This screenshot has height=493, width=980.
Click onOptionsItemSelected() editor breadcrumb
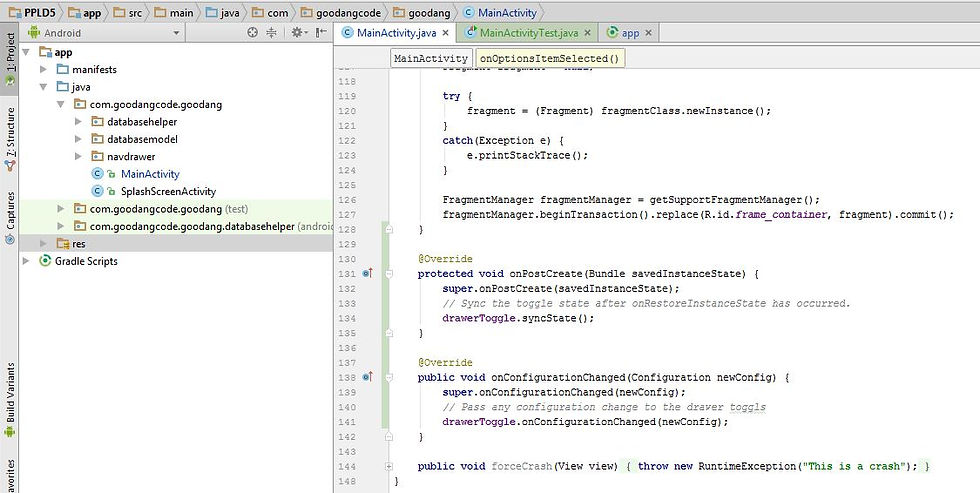coord(549,58)
